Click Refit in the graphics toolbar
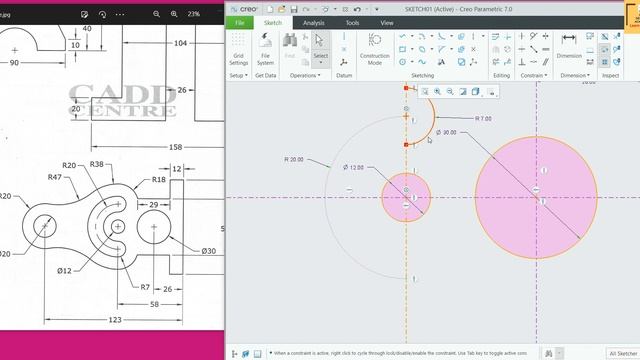 (x=425, y=92)
